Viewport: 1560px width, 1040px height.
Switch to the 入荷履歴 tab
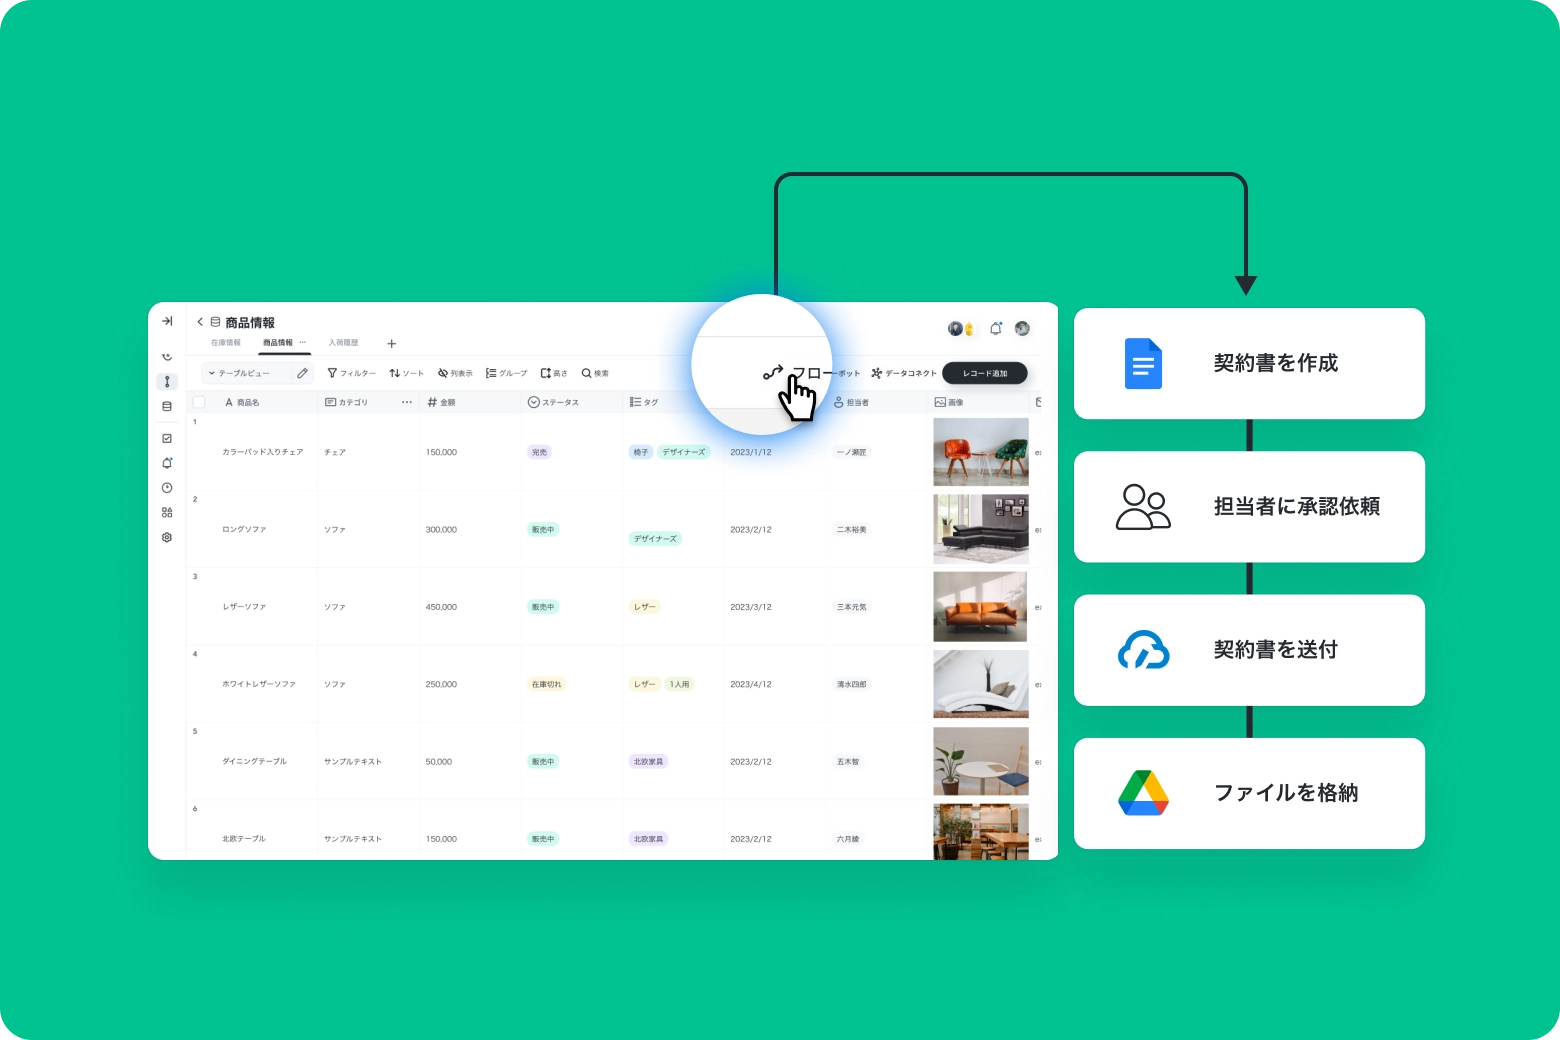tap(343, 342)
